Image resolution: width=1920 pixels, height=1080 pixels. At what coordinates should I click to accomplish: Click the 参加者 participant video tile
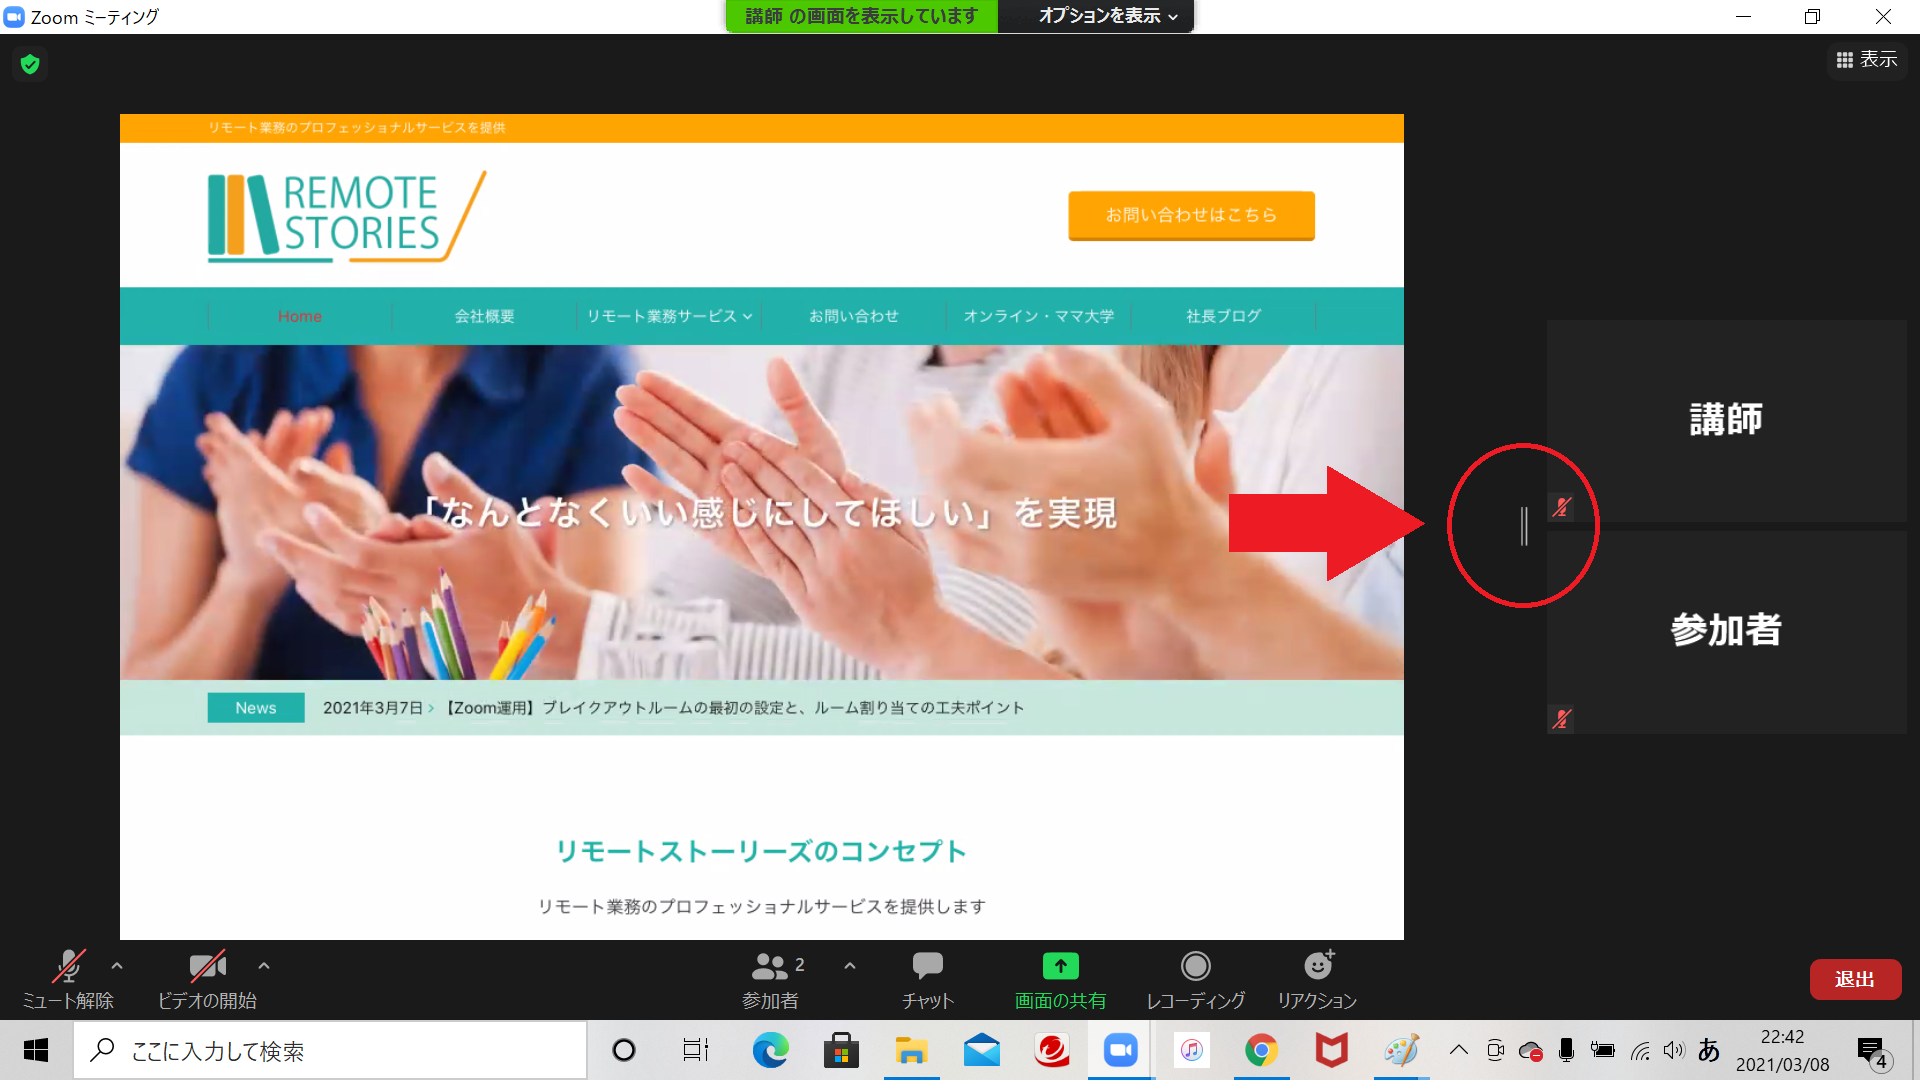click(x=1726, y=630)
